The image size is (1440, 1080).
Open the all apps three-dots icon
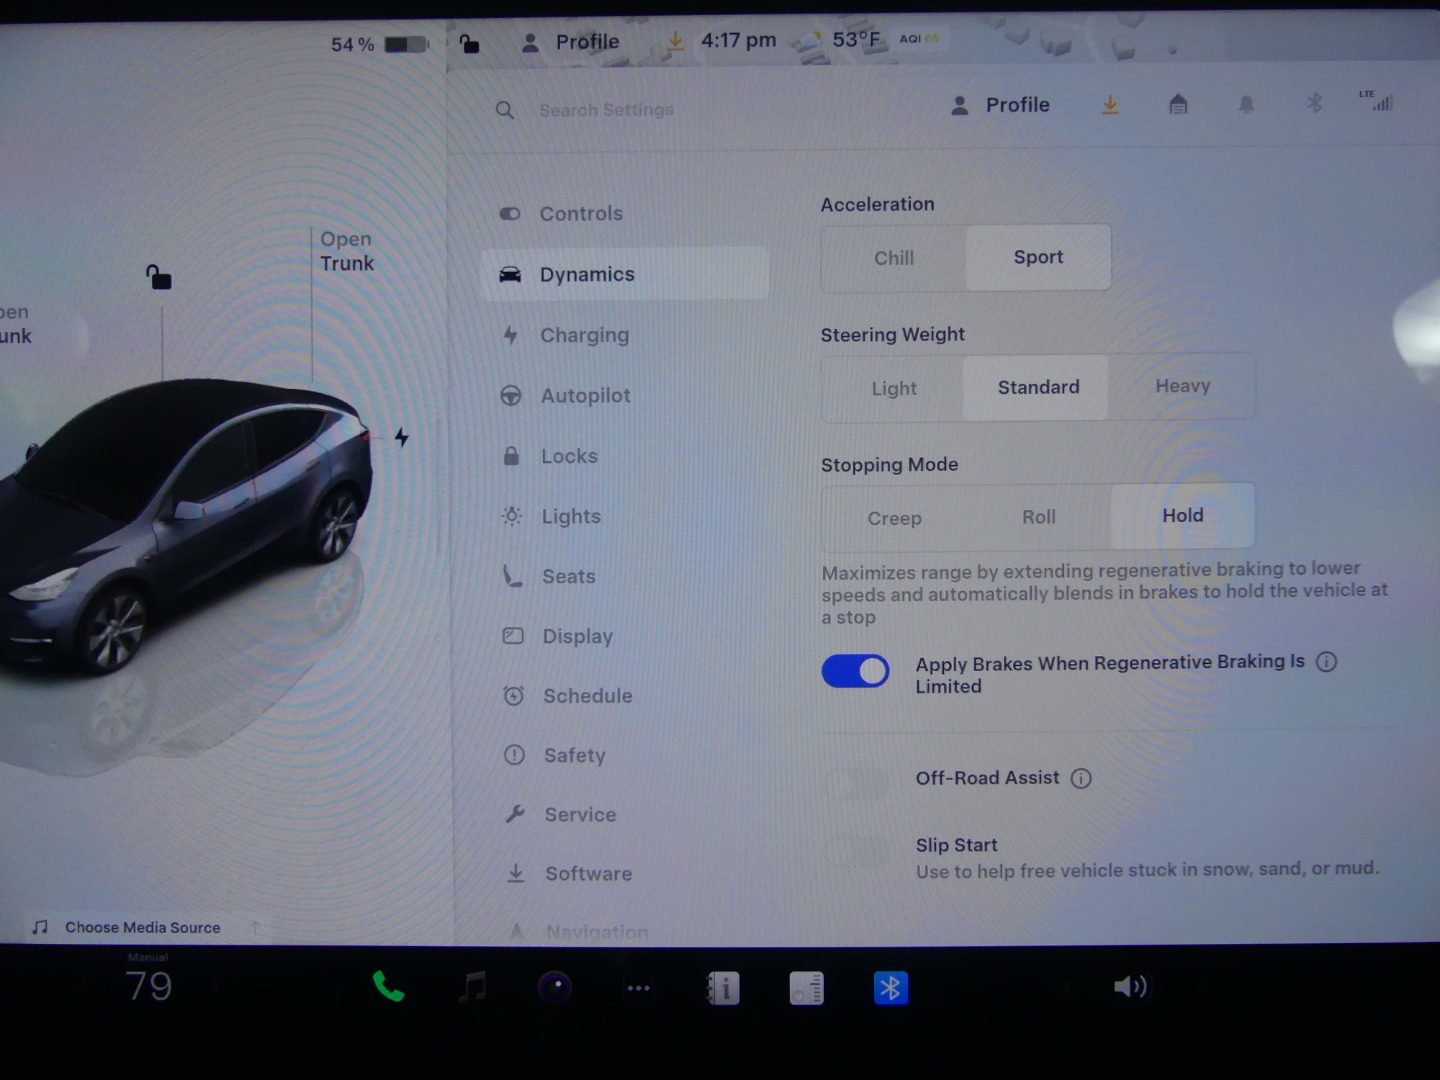point(638,988)
